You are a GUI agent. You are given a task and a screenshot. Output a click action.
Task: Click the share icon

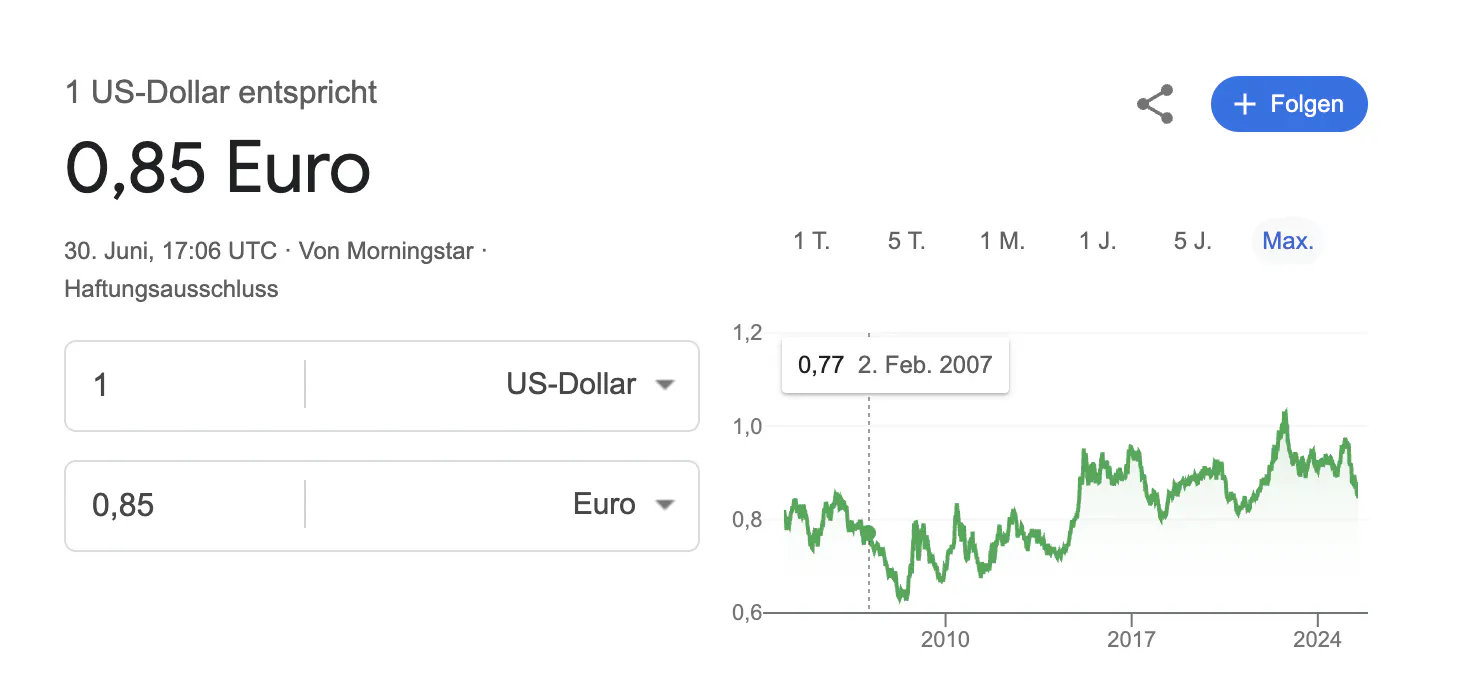[x=1155, y=104]
